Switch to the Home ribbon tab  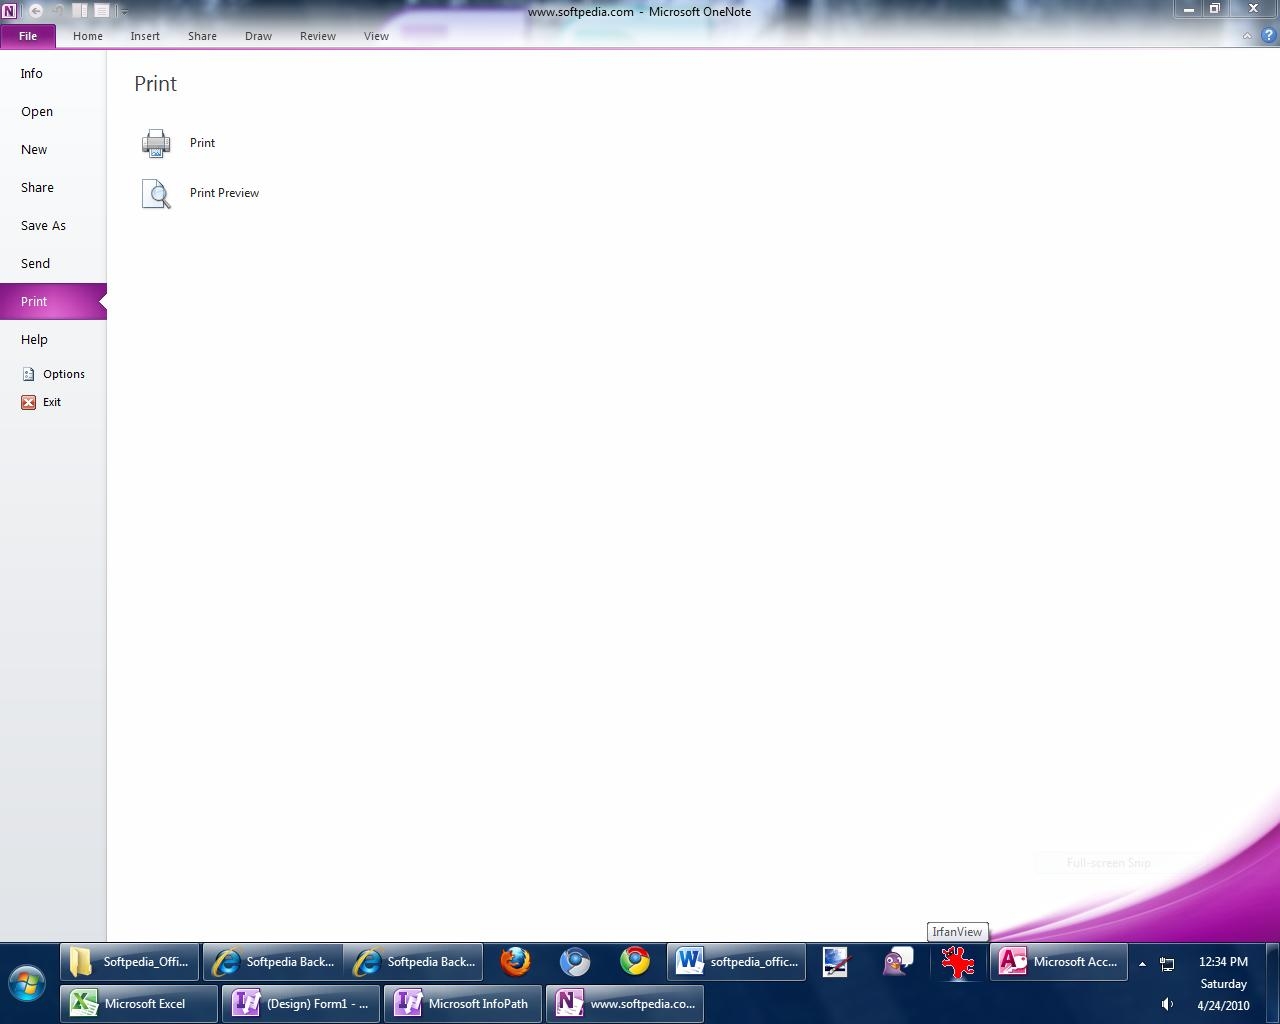88,36
